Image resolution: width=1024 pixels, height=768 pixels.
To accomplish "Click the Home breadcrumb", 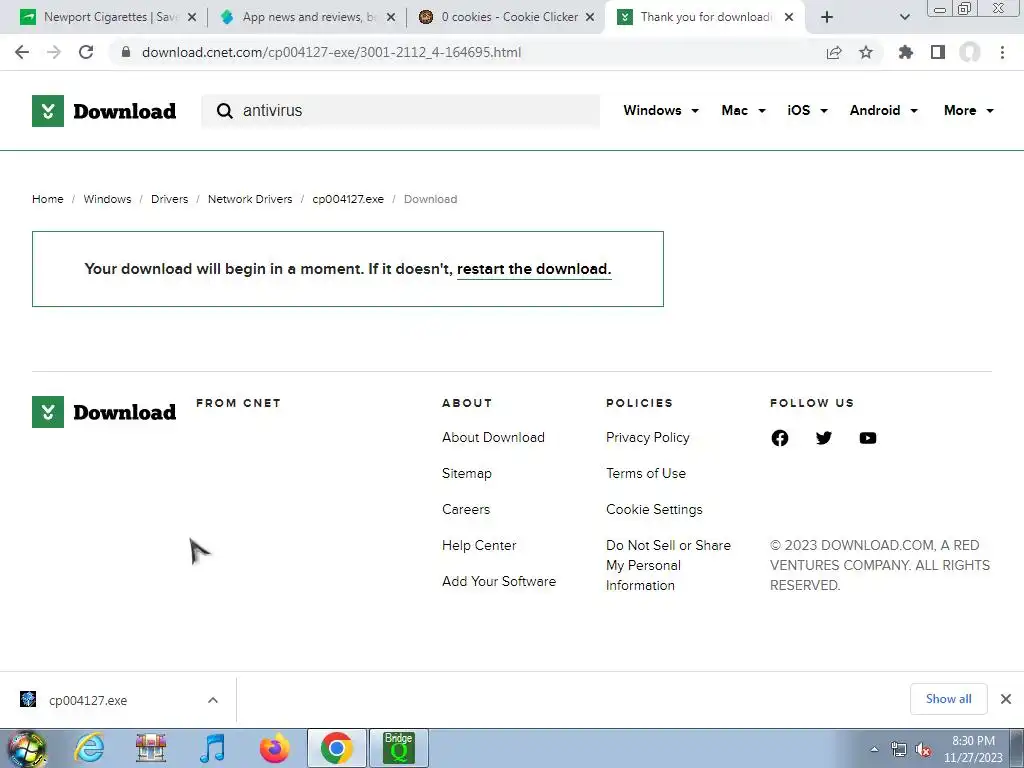I will (48, 199).
